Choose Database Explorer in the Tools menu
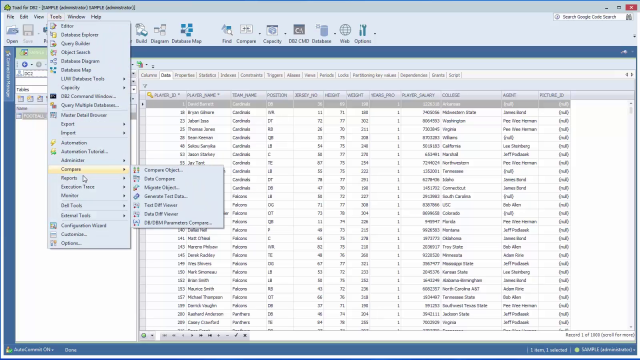This screenshot has width=640, height=360. [89, 35]
